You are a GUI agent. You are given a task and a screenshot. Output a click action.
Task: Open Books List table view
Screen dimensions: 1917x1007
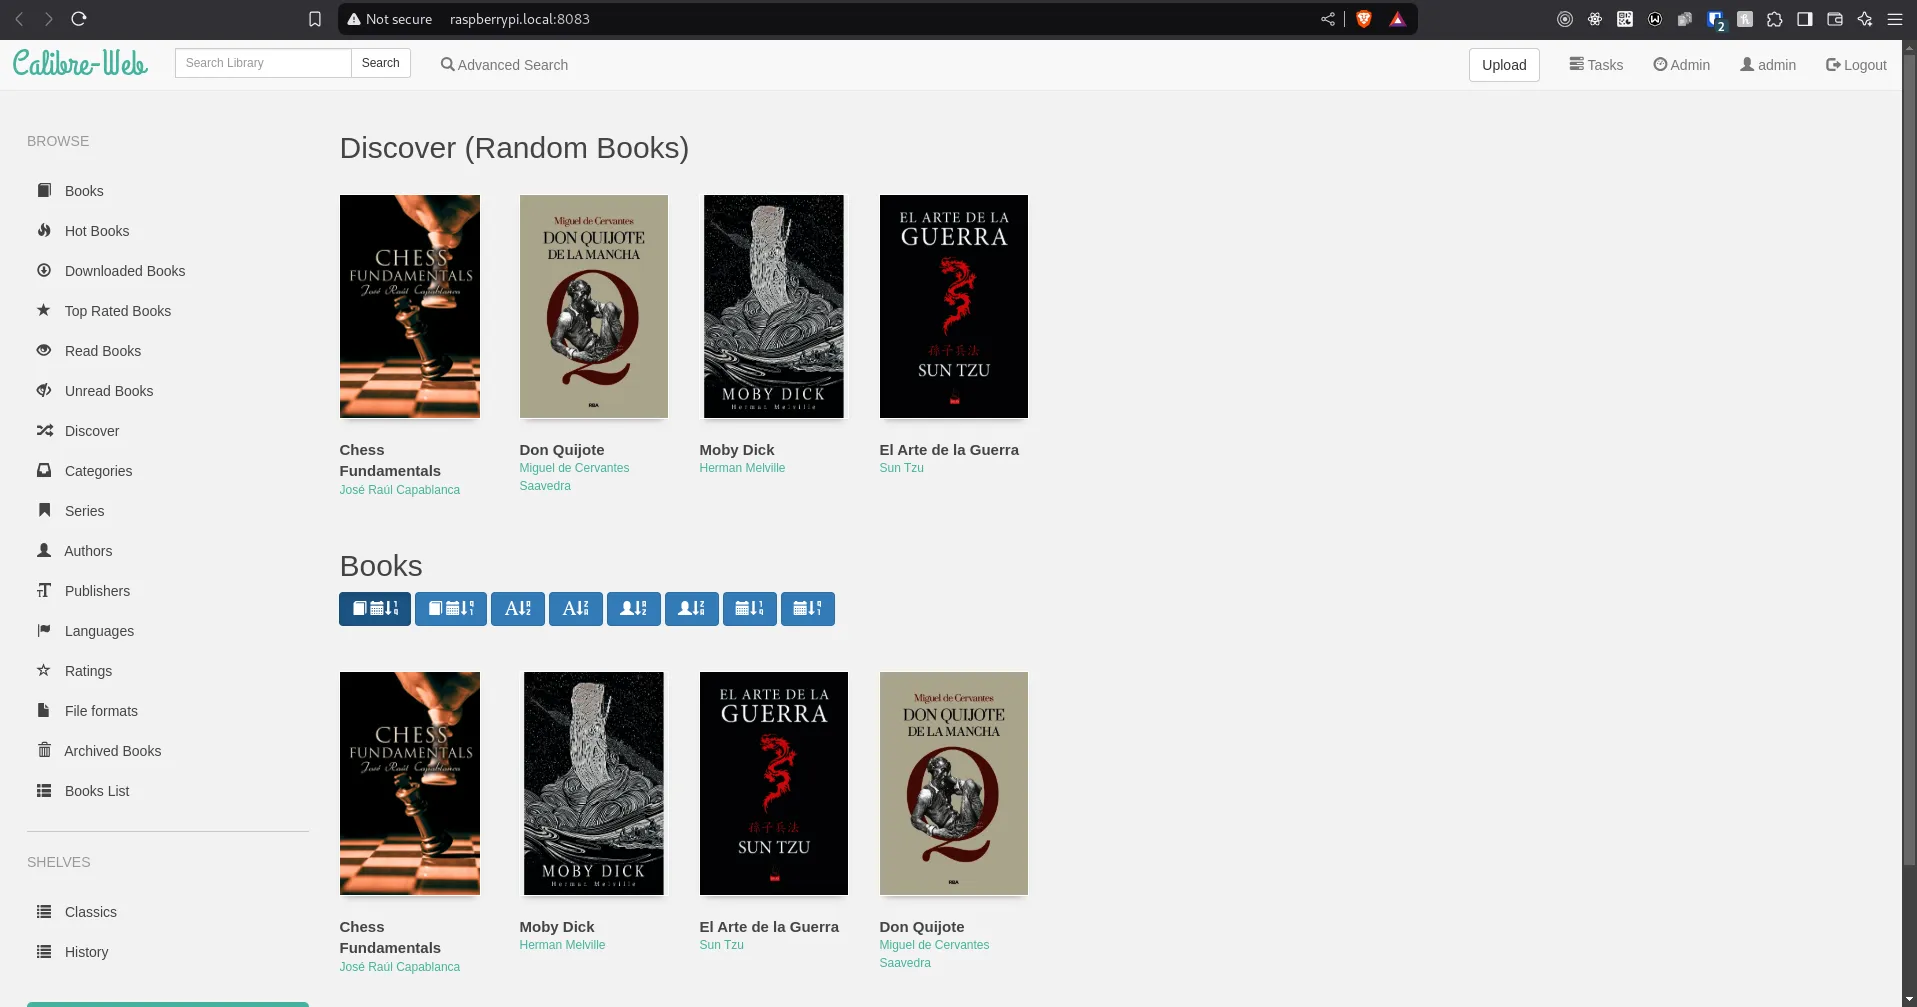[x=97, y=791]
